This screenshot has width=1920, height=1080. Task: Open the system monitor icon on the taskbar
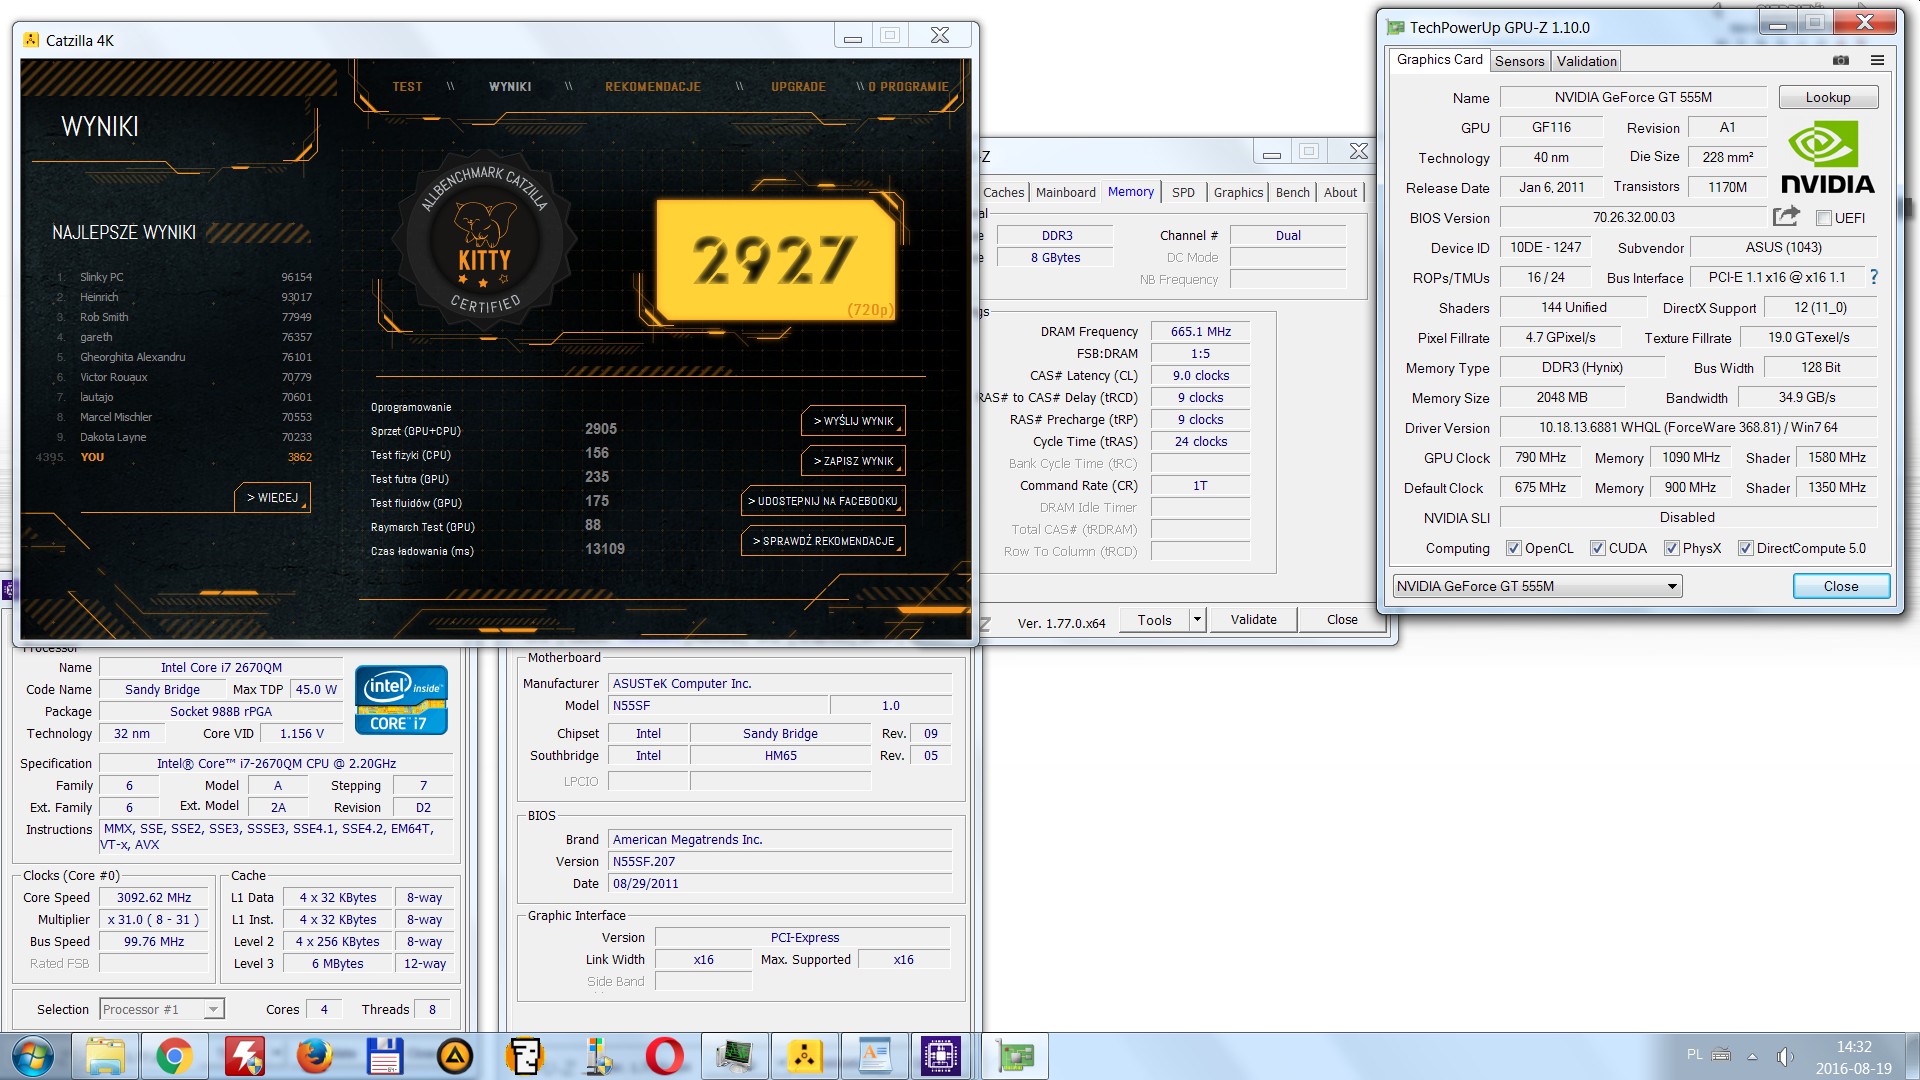coord(735,1057)
